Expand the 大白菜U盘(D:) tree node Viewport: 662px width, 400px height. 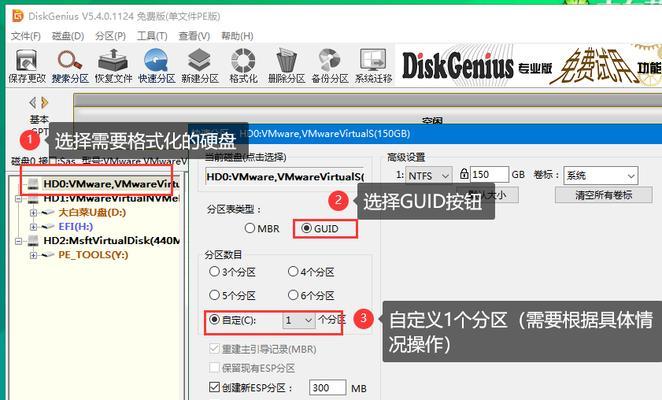[x=33, y=212]
